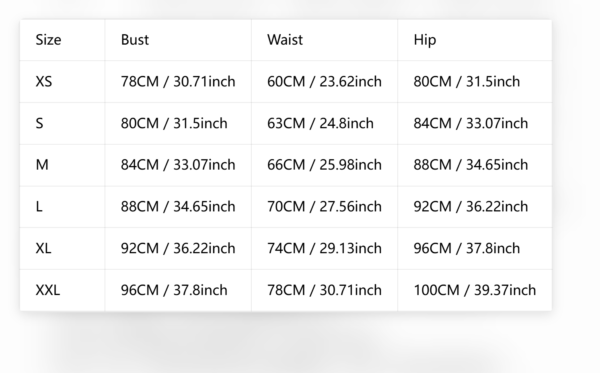The image size is (600, 373).
Task: Click the L waist value 70CM / 27.56inch
Action: coord(324,207)
